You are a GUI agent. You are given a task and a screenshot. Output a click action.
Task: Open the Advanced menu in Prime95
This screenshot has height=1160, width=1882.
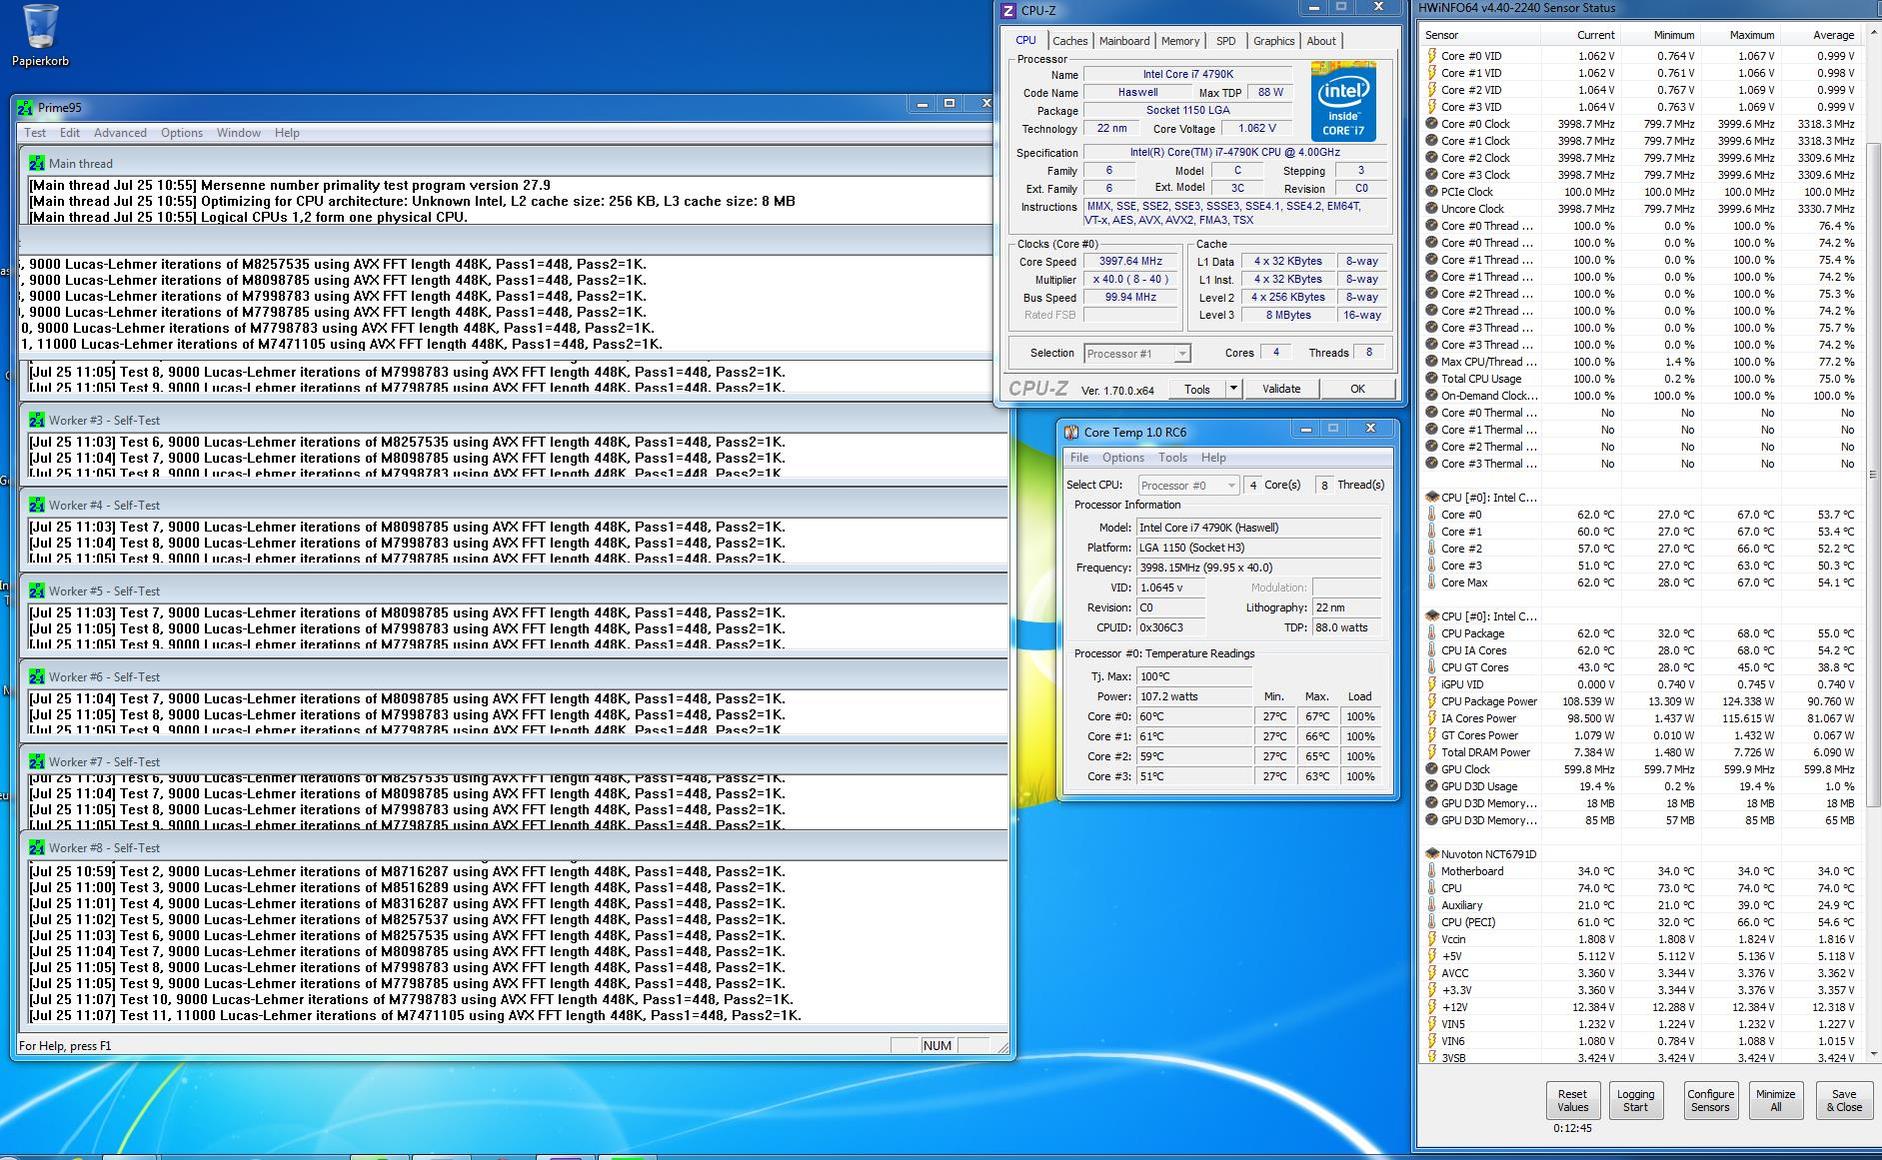pyautogui.click(x=120, y=133)
